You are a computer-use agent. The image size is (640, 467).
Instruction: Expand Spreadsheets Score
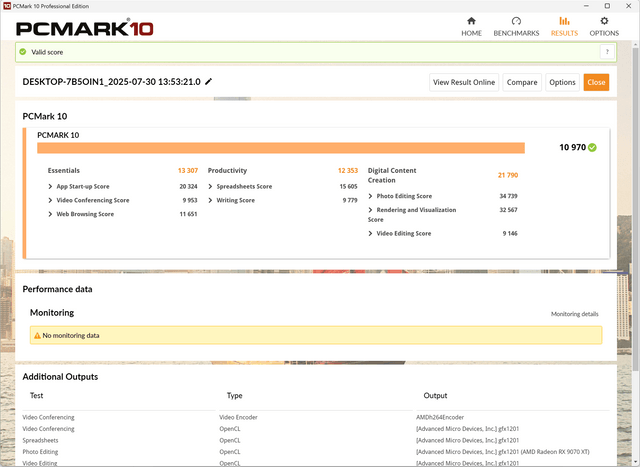tap(210, 187)
